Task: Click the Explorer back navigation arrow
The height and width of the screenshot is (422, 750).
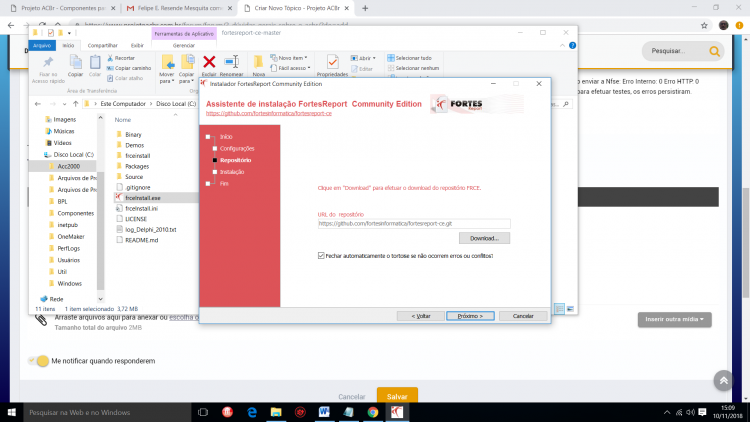Action: click(x=38, y=104)
